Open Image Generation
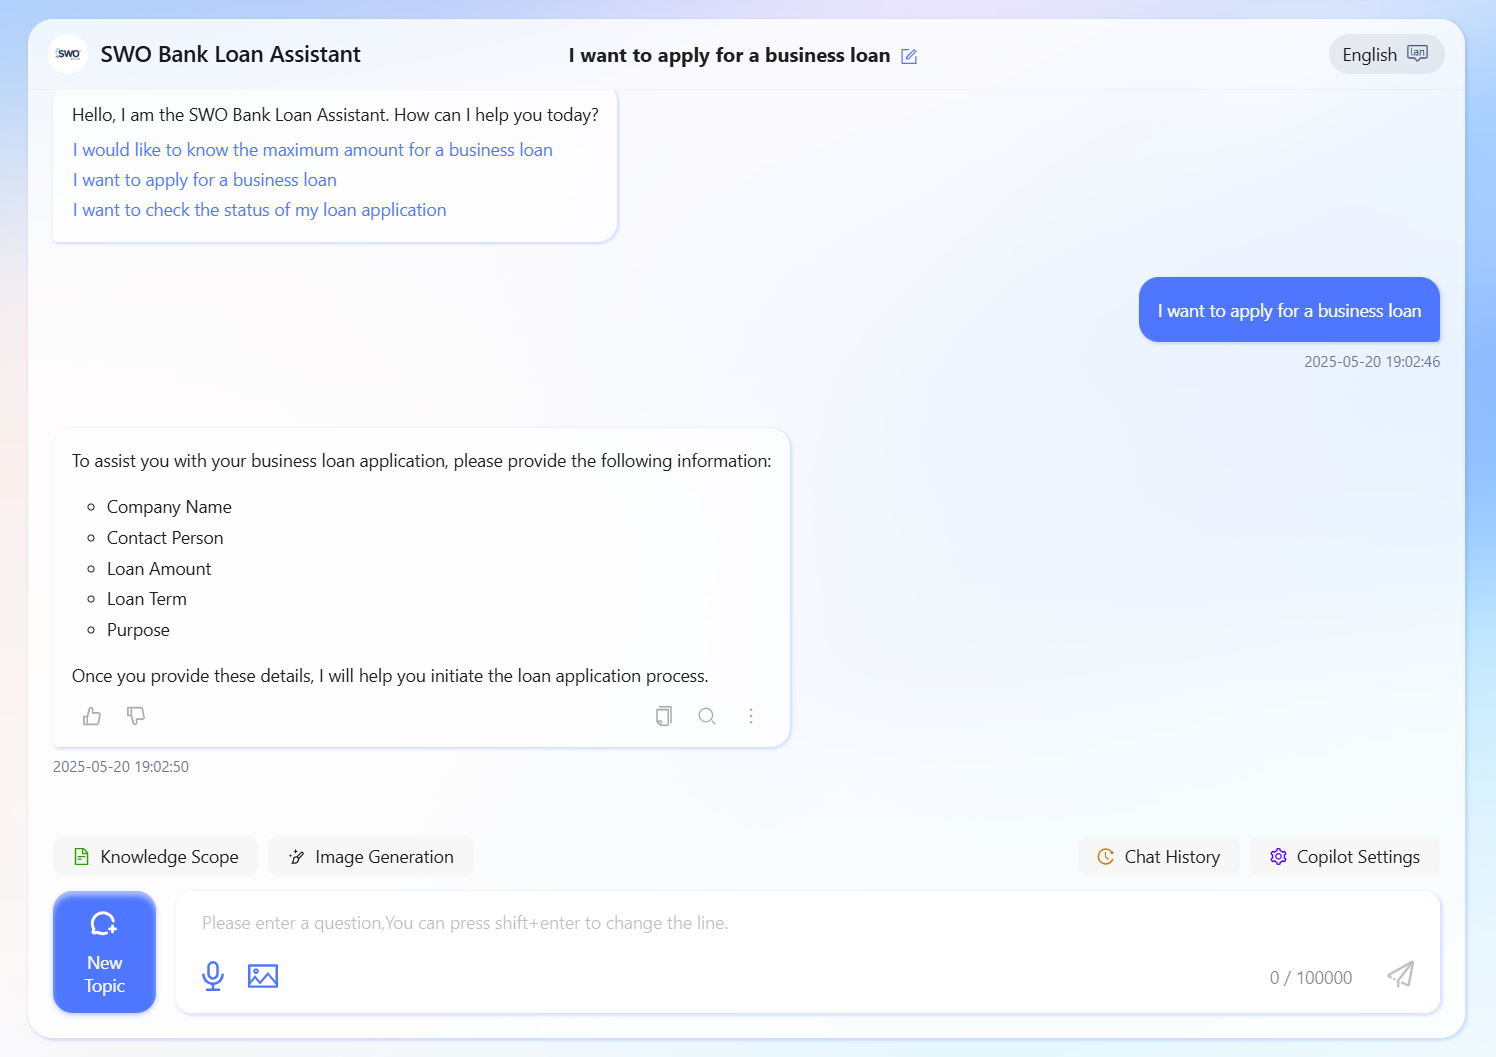This screenshot has width=1496, height=1057. pyautogui.click(x=371, y=856)
